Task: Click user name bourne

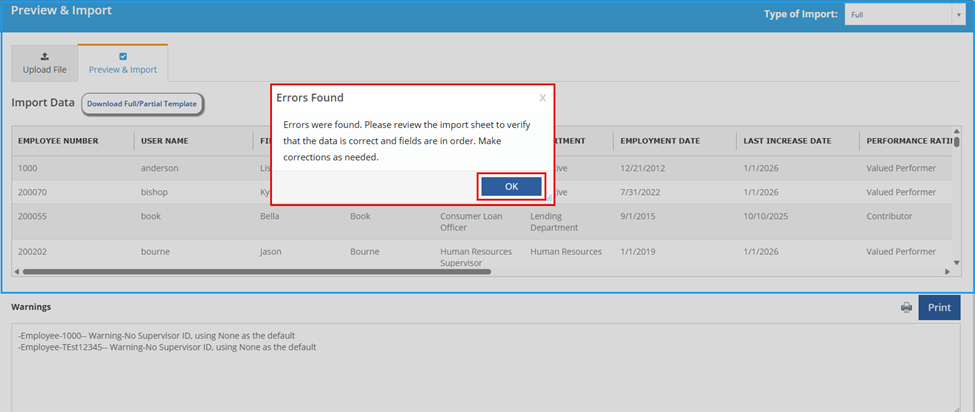Action: (x=155, y=252)
